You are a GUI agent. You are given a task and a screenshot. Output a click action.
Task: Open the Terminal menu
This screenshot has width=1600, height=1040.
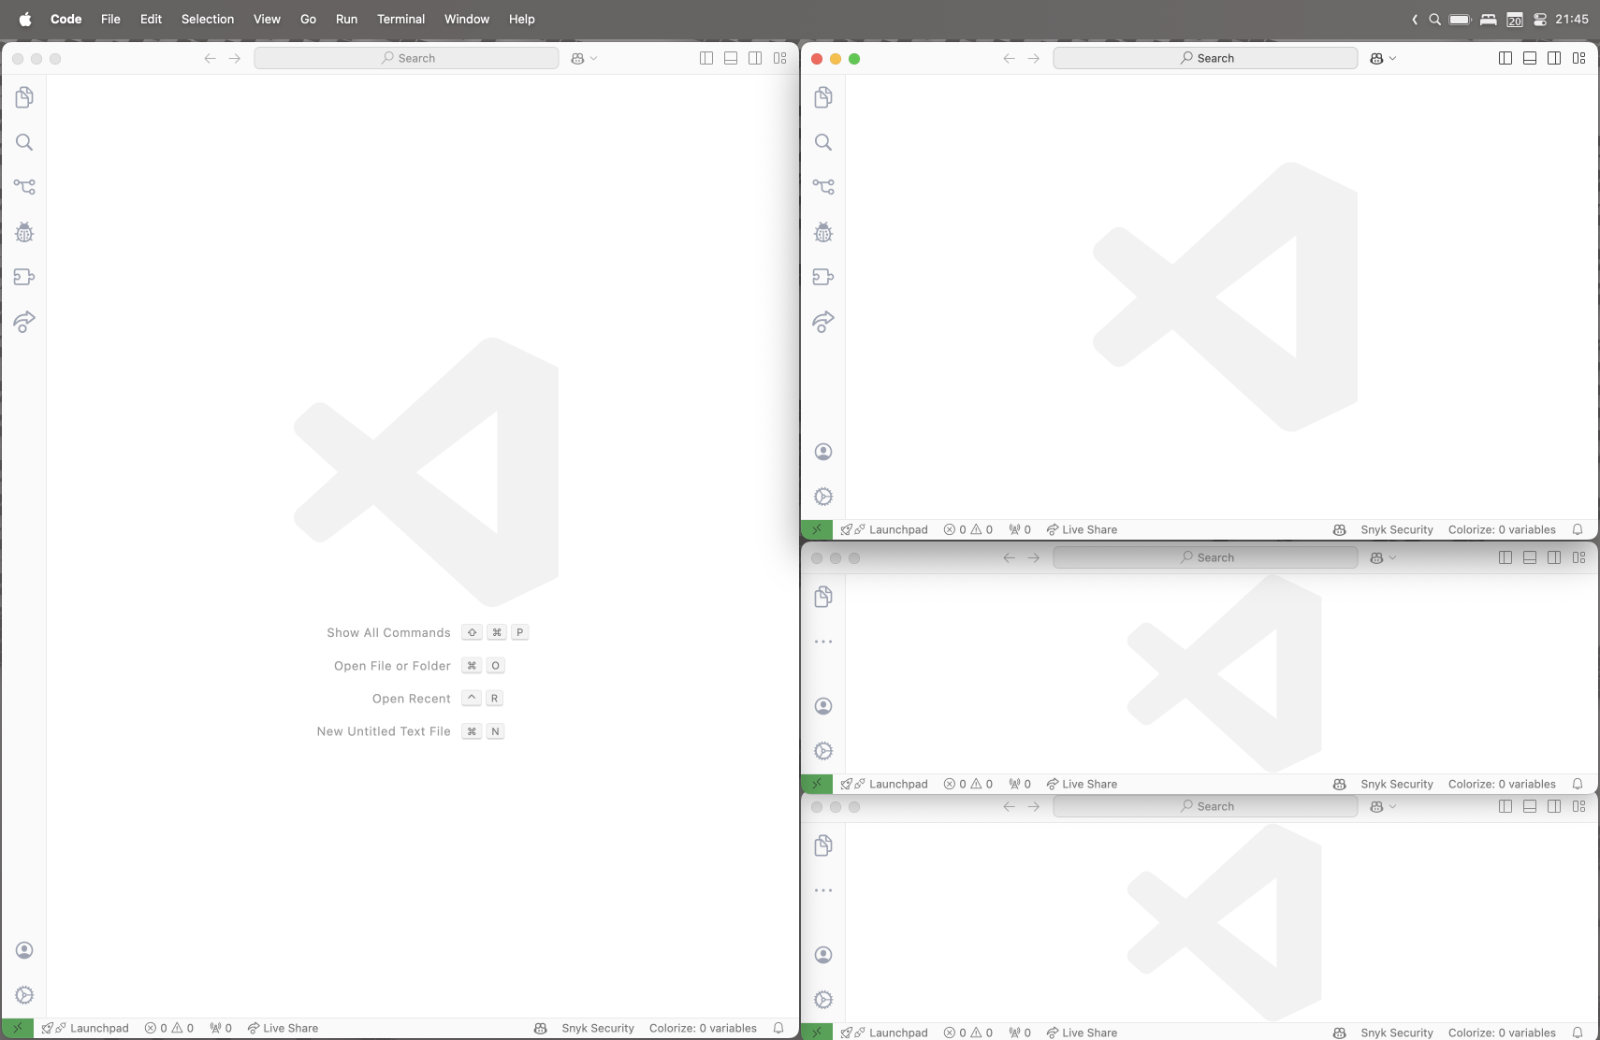400,19
